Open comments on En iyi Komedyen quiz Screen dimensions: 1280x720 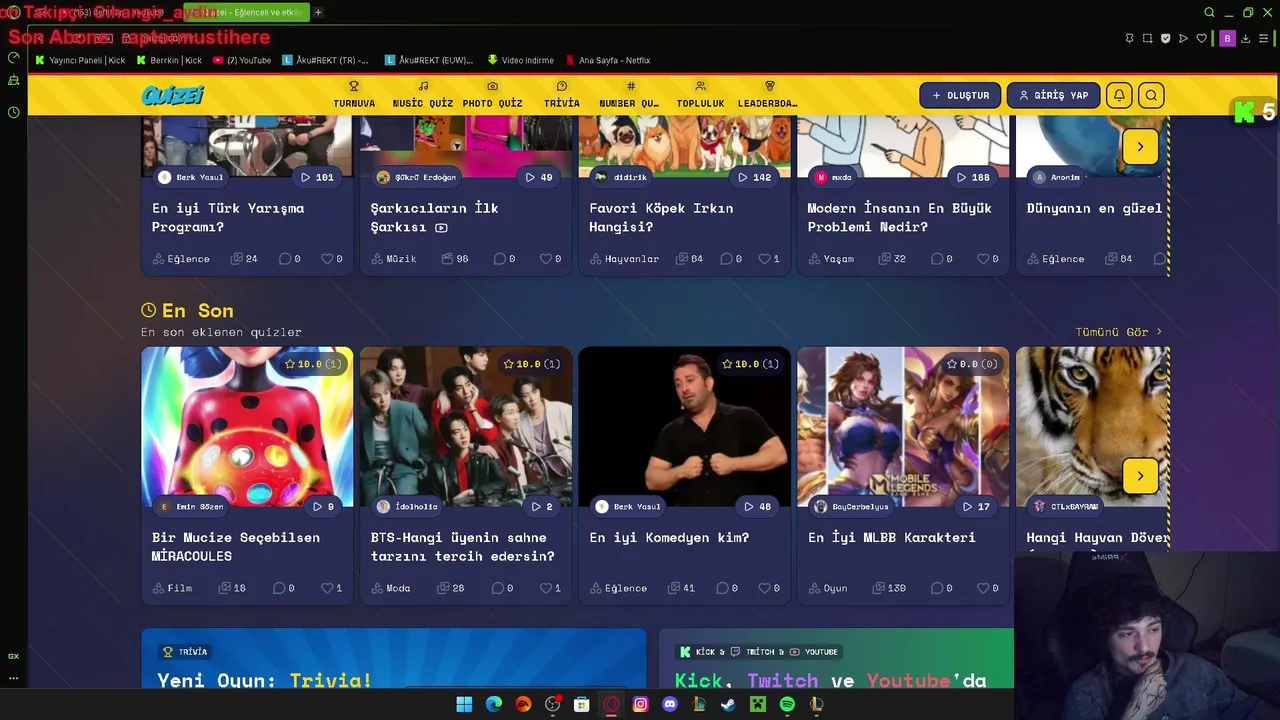point(722,588)
